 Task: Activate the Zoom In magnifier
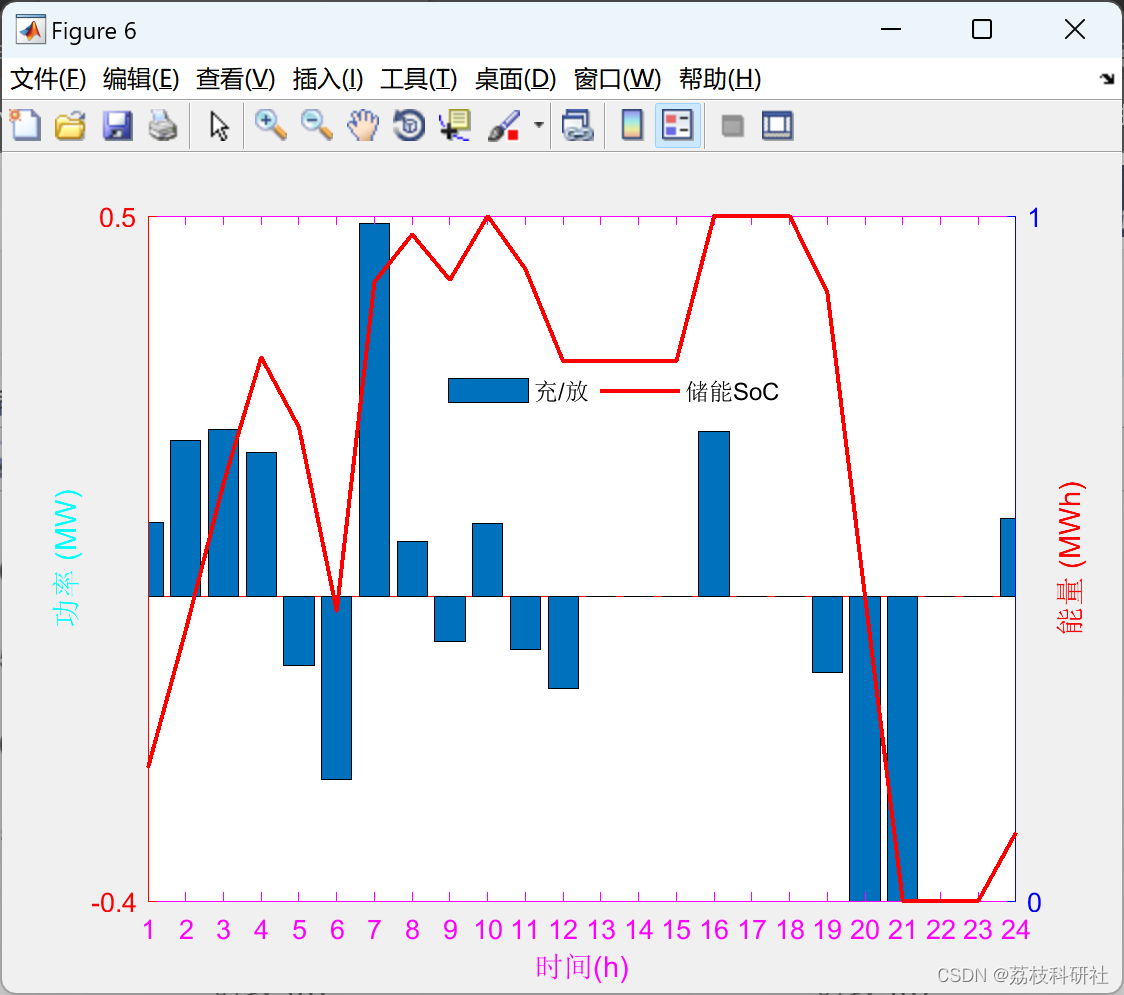[x=271, y=125]
